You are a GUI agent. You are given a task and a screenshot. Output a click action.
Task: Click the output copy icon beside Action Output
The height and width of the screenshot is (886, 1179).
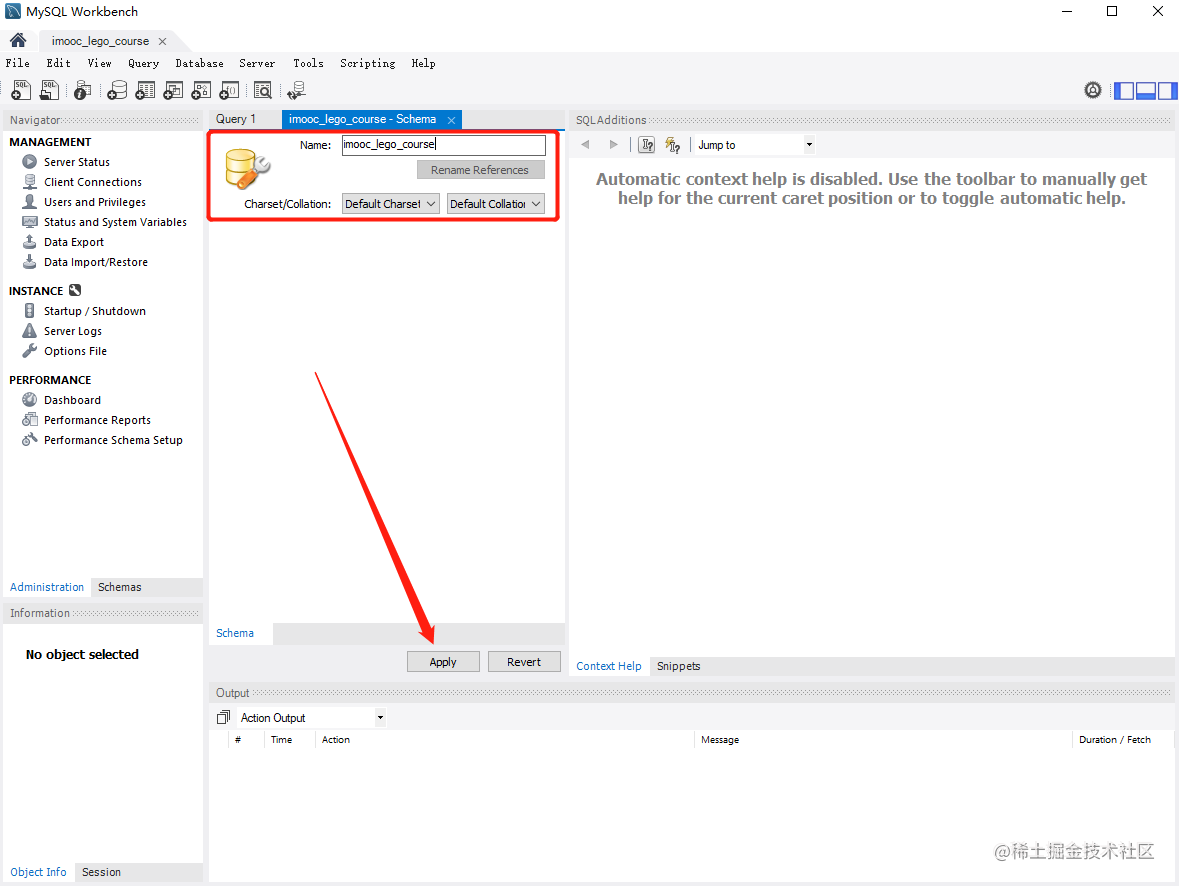tap(223, 718)
